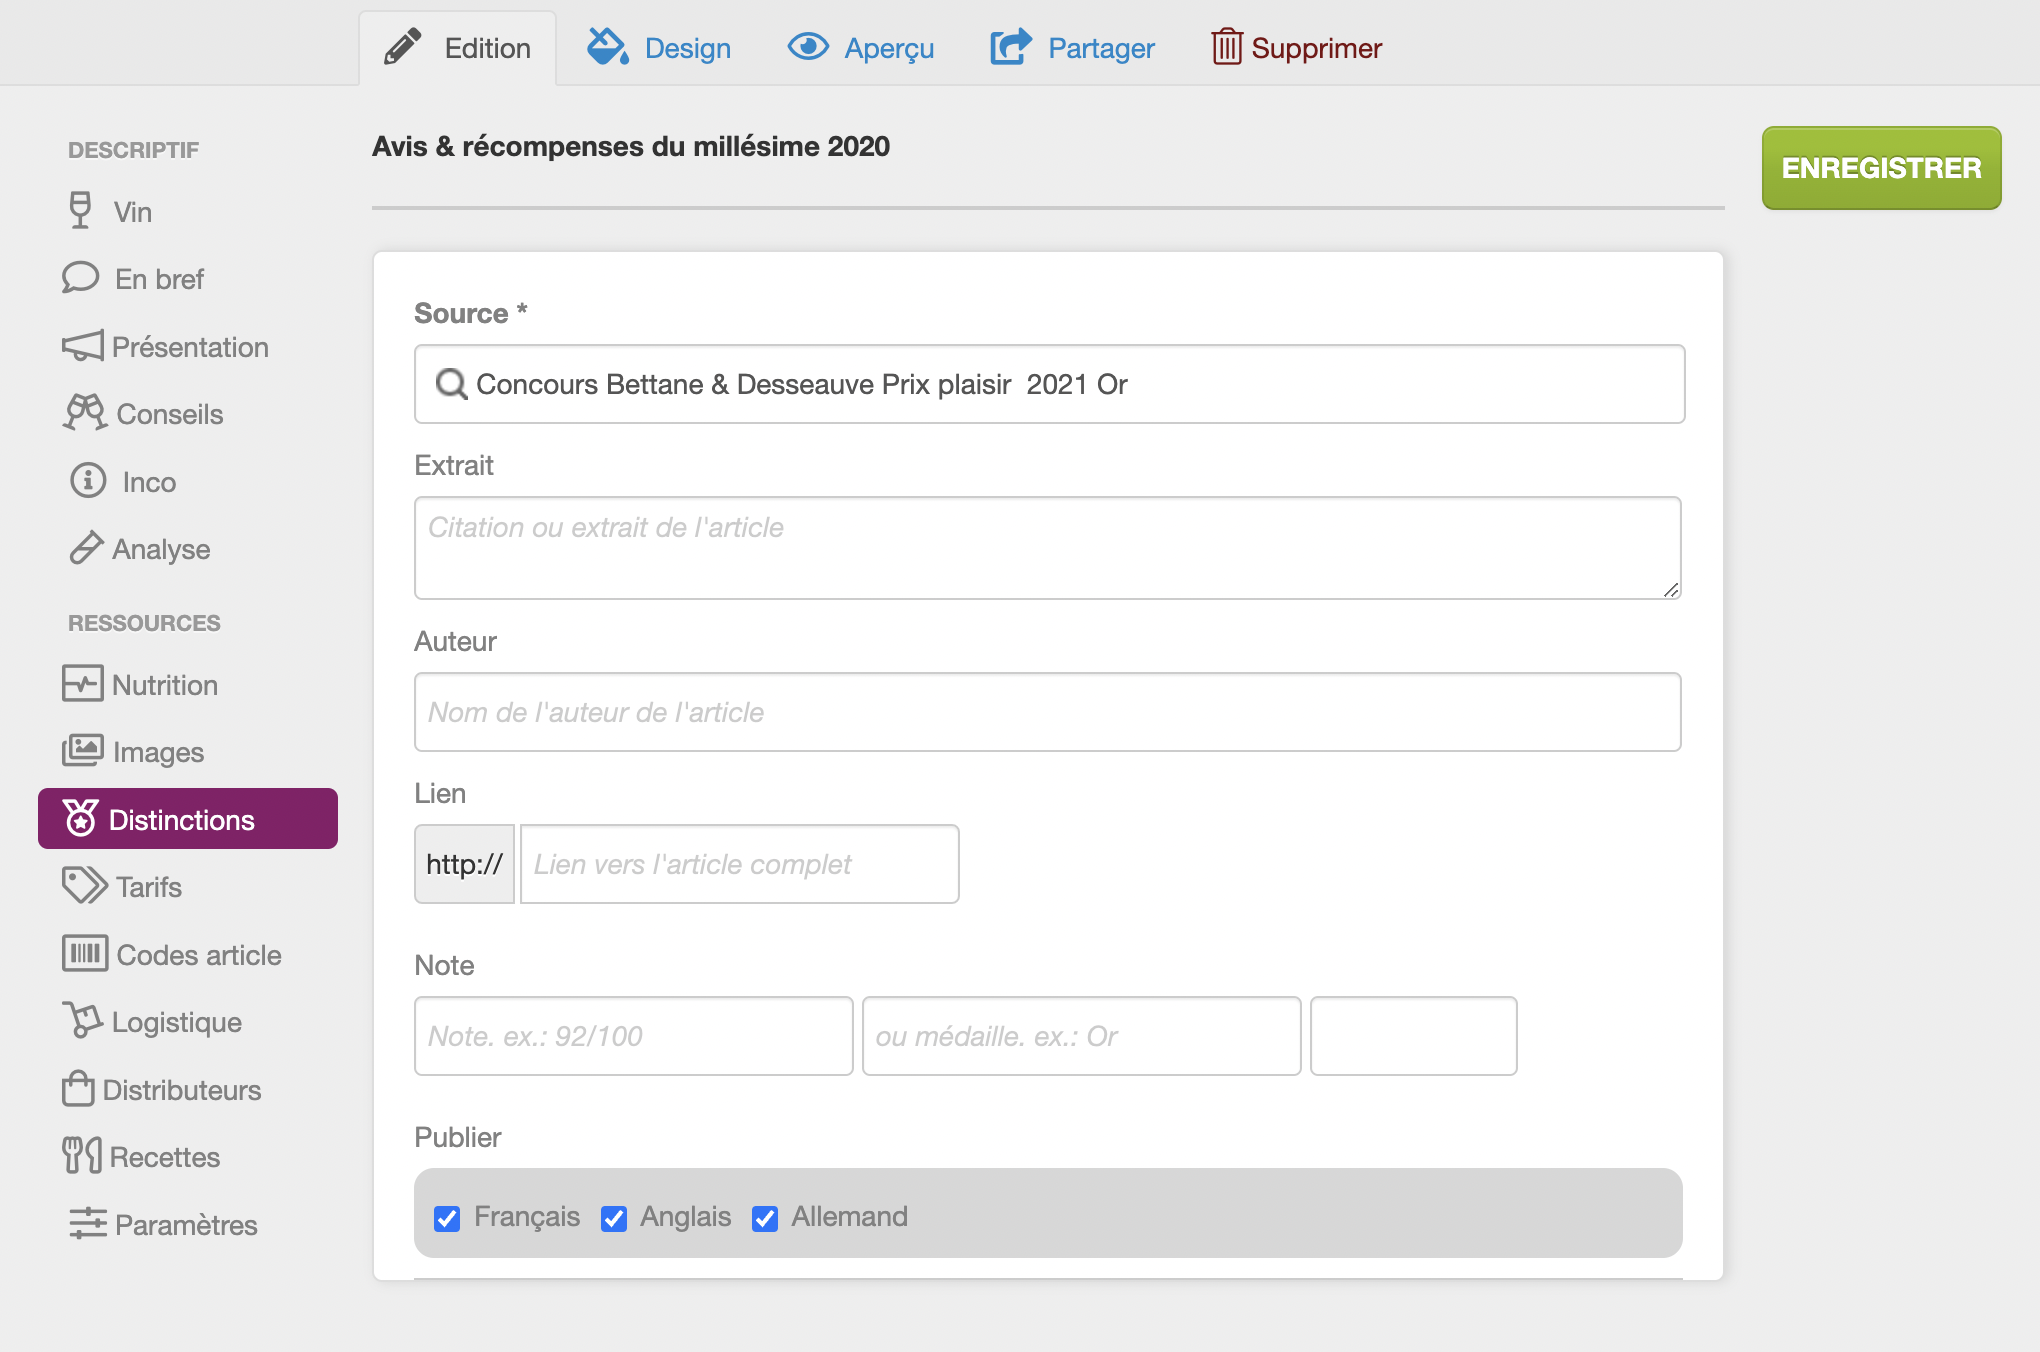Click the pictures Images icon
This screenshot has width=2040, height=1352.
point(82,751)
